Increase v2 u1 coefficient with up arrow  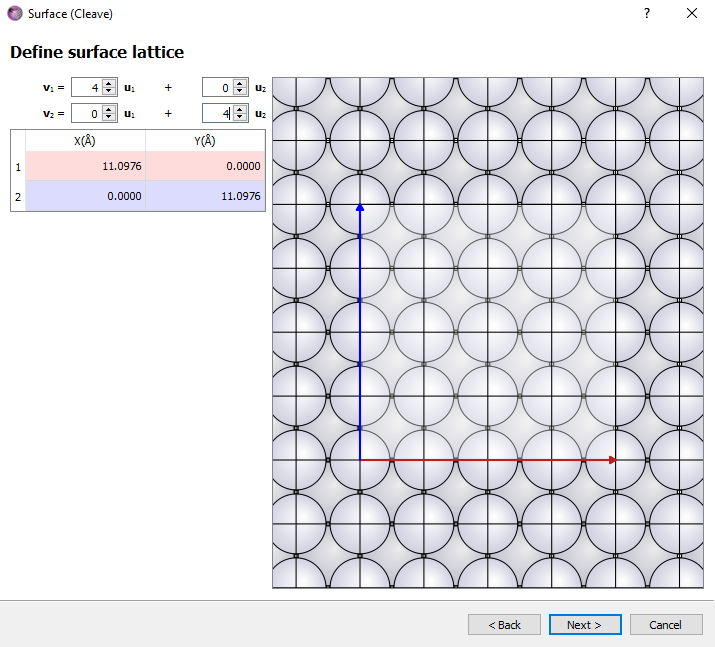coord(109,110)
